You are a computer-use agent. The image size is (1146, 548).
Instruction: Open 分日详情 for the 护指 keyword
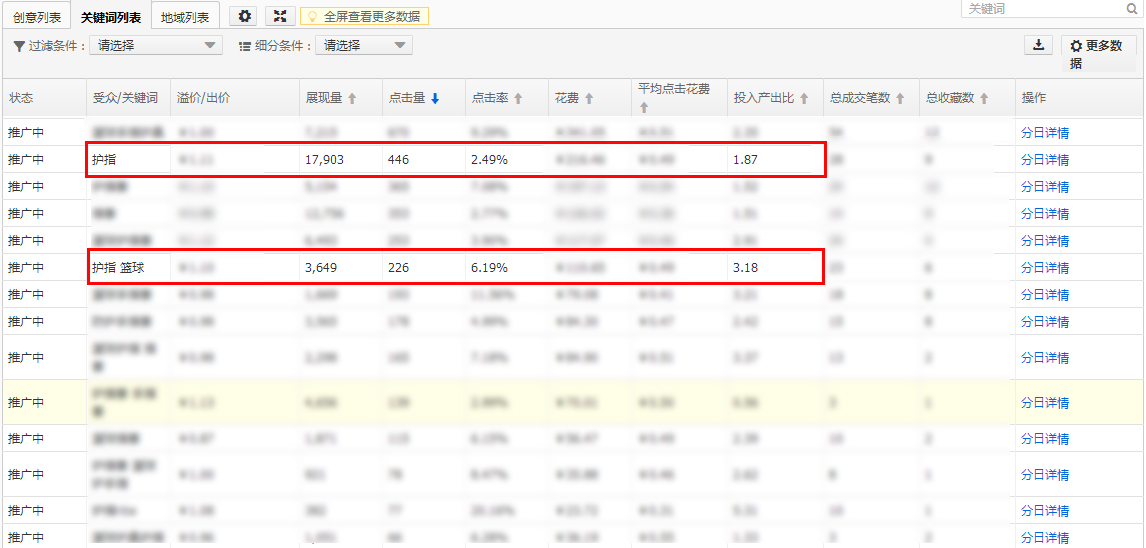1044,160
